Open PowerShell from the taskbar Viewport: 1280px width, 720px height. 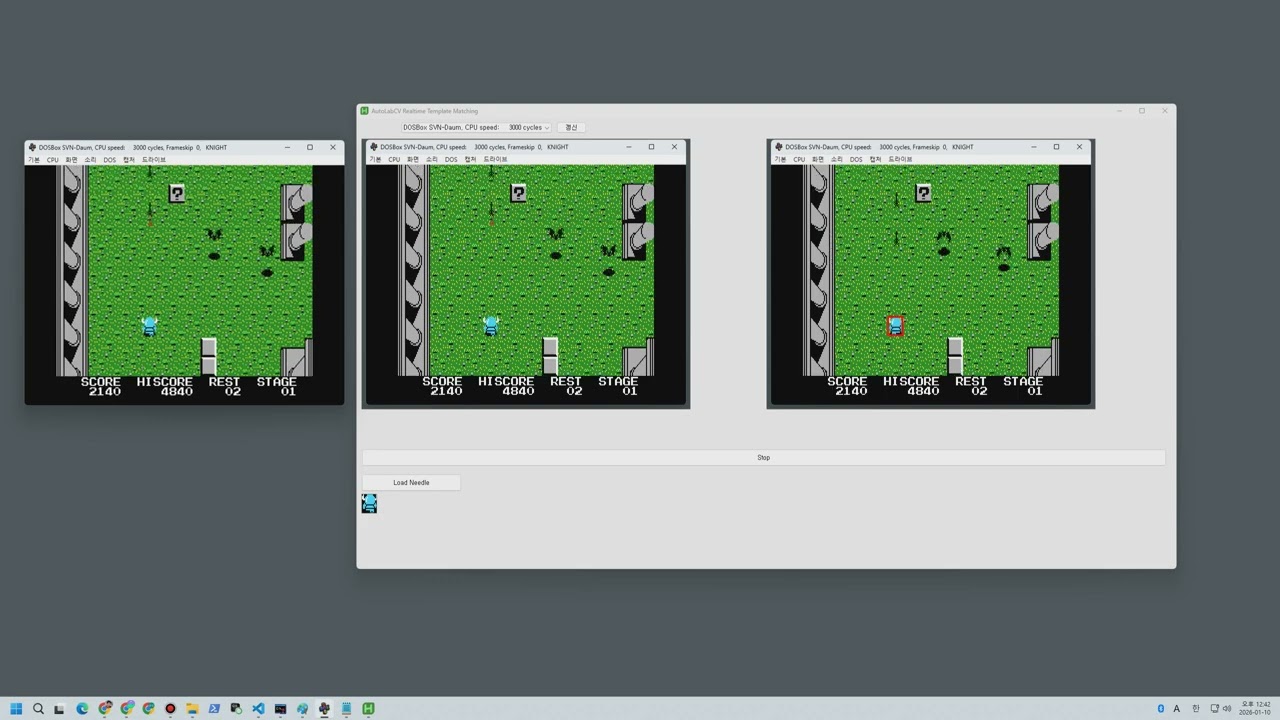pyautogui.click(x=214, y=709)
